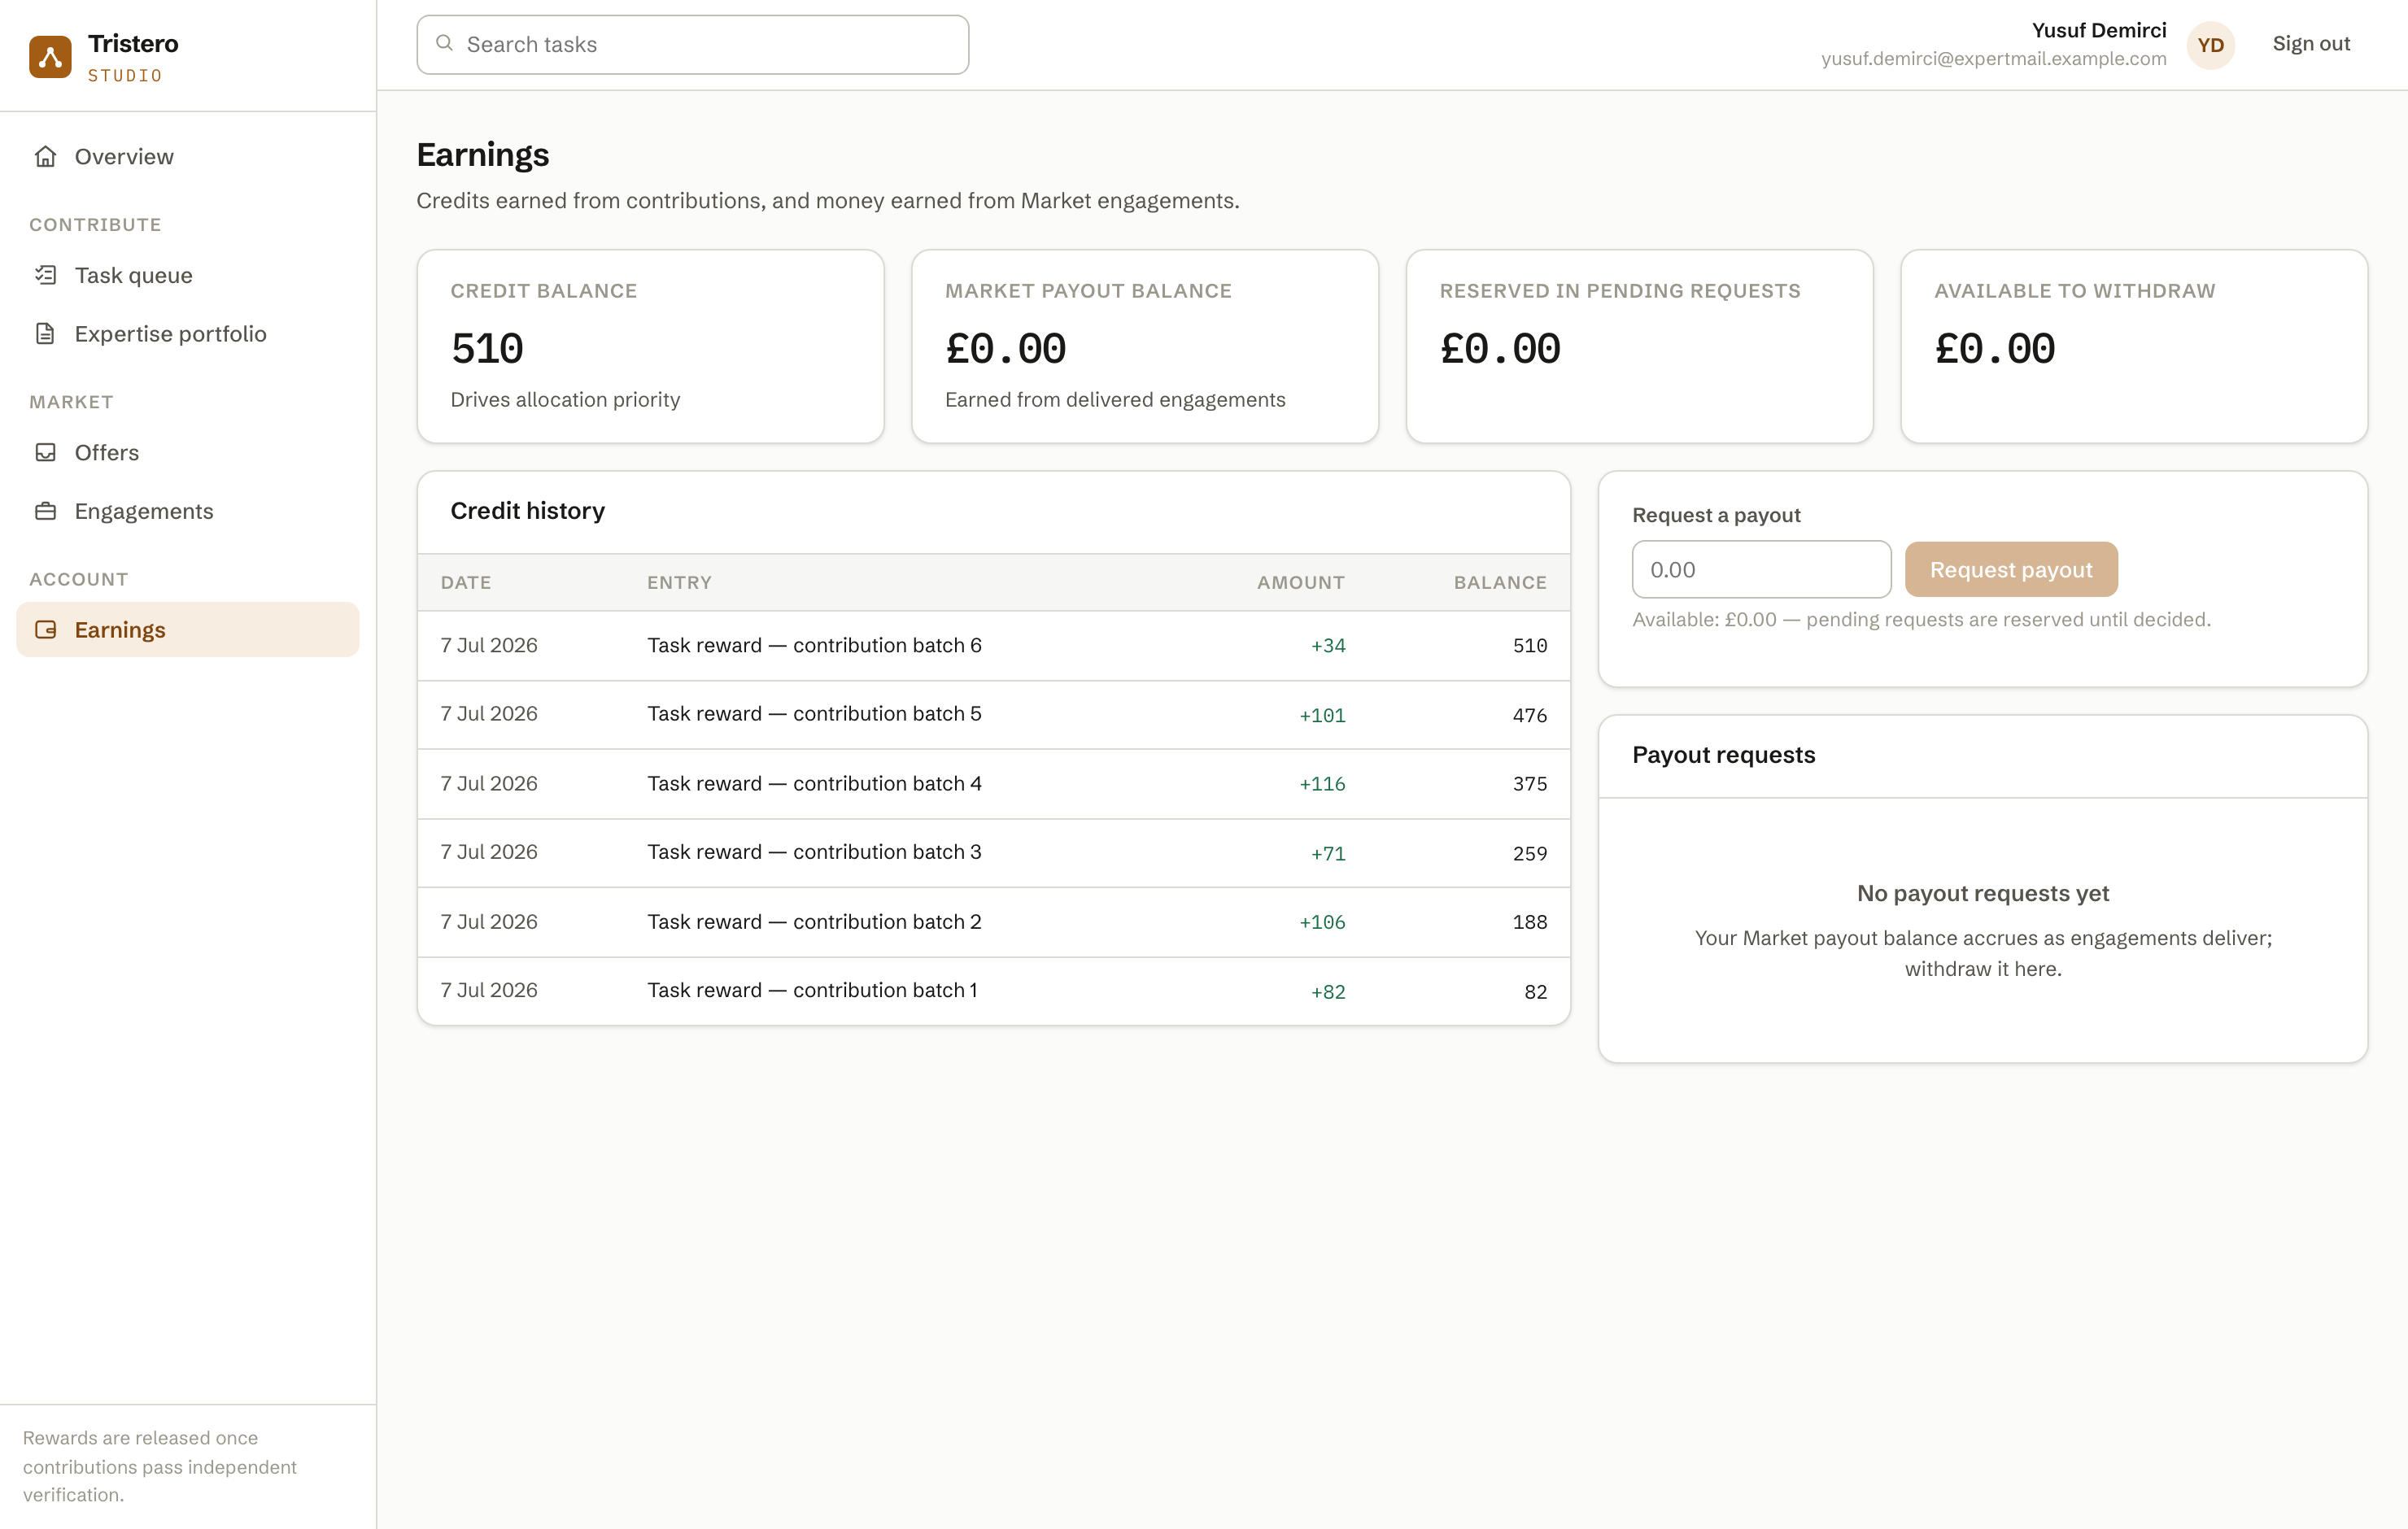Select the contribution batch 6 entry
The height and width of the screenshot is (1529, 2408).
[x=993, y=646]
